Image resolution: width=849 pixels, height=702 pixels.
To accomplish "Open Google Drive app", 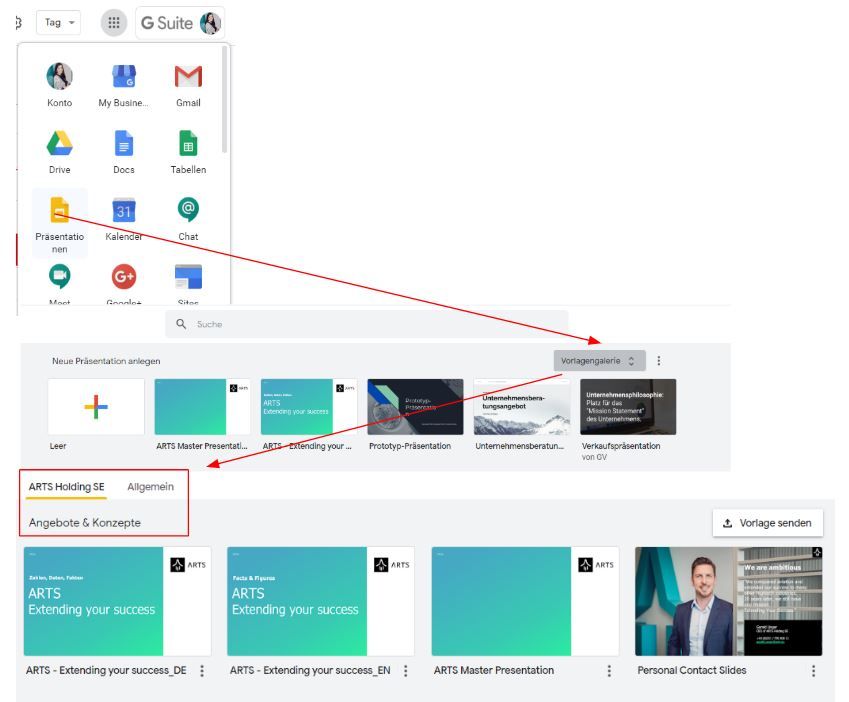I will pos(60,152).
